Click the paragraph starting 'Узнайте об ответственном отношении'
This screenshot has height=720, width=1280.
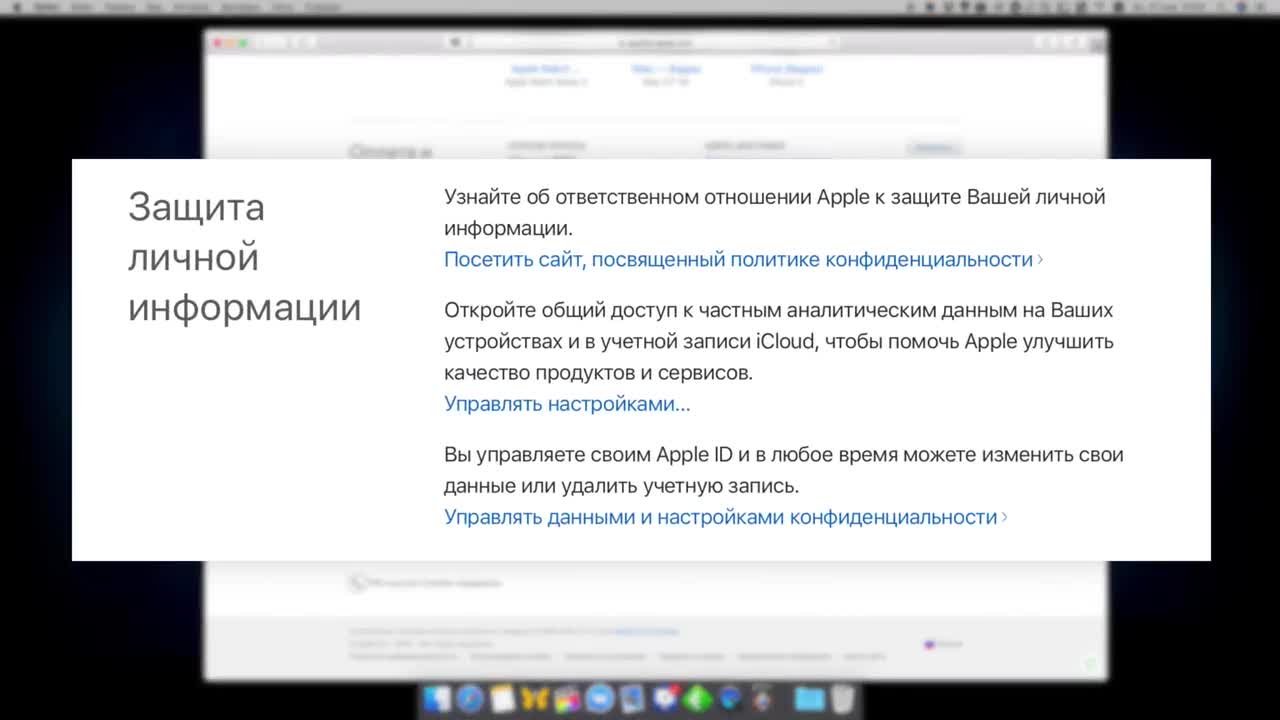[774, 212]
